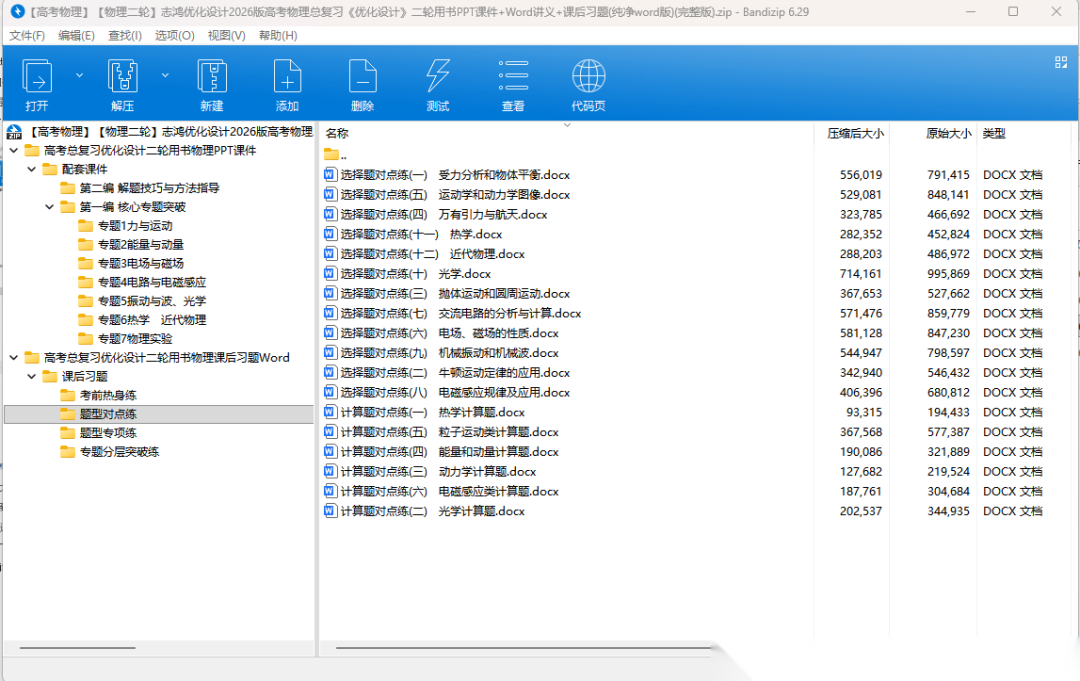
Task: Select file 计算题对点练(二) 光学计算题.docx
Action: (x=432, y=511)
